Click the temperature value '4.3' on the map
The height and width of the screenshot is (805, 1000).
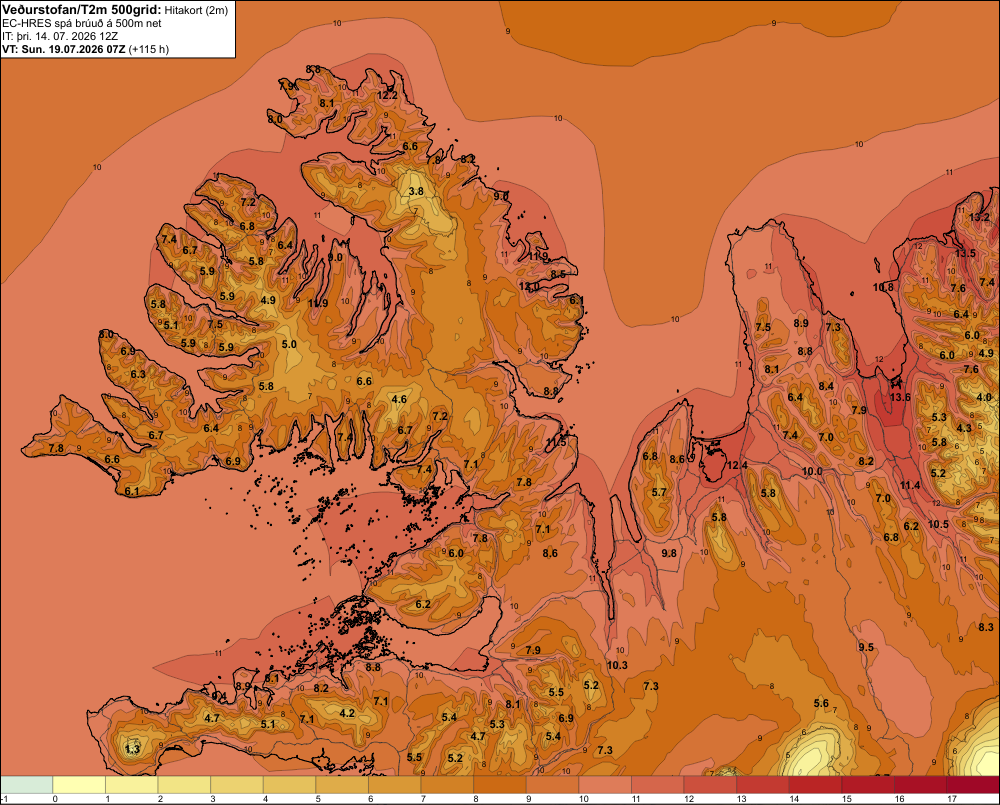coord(964,428)
